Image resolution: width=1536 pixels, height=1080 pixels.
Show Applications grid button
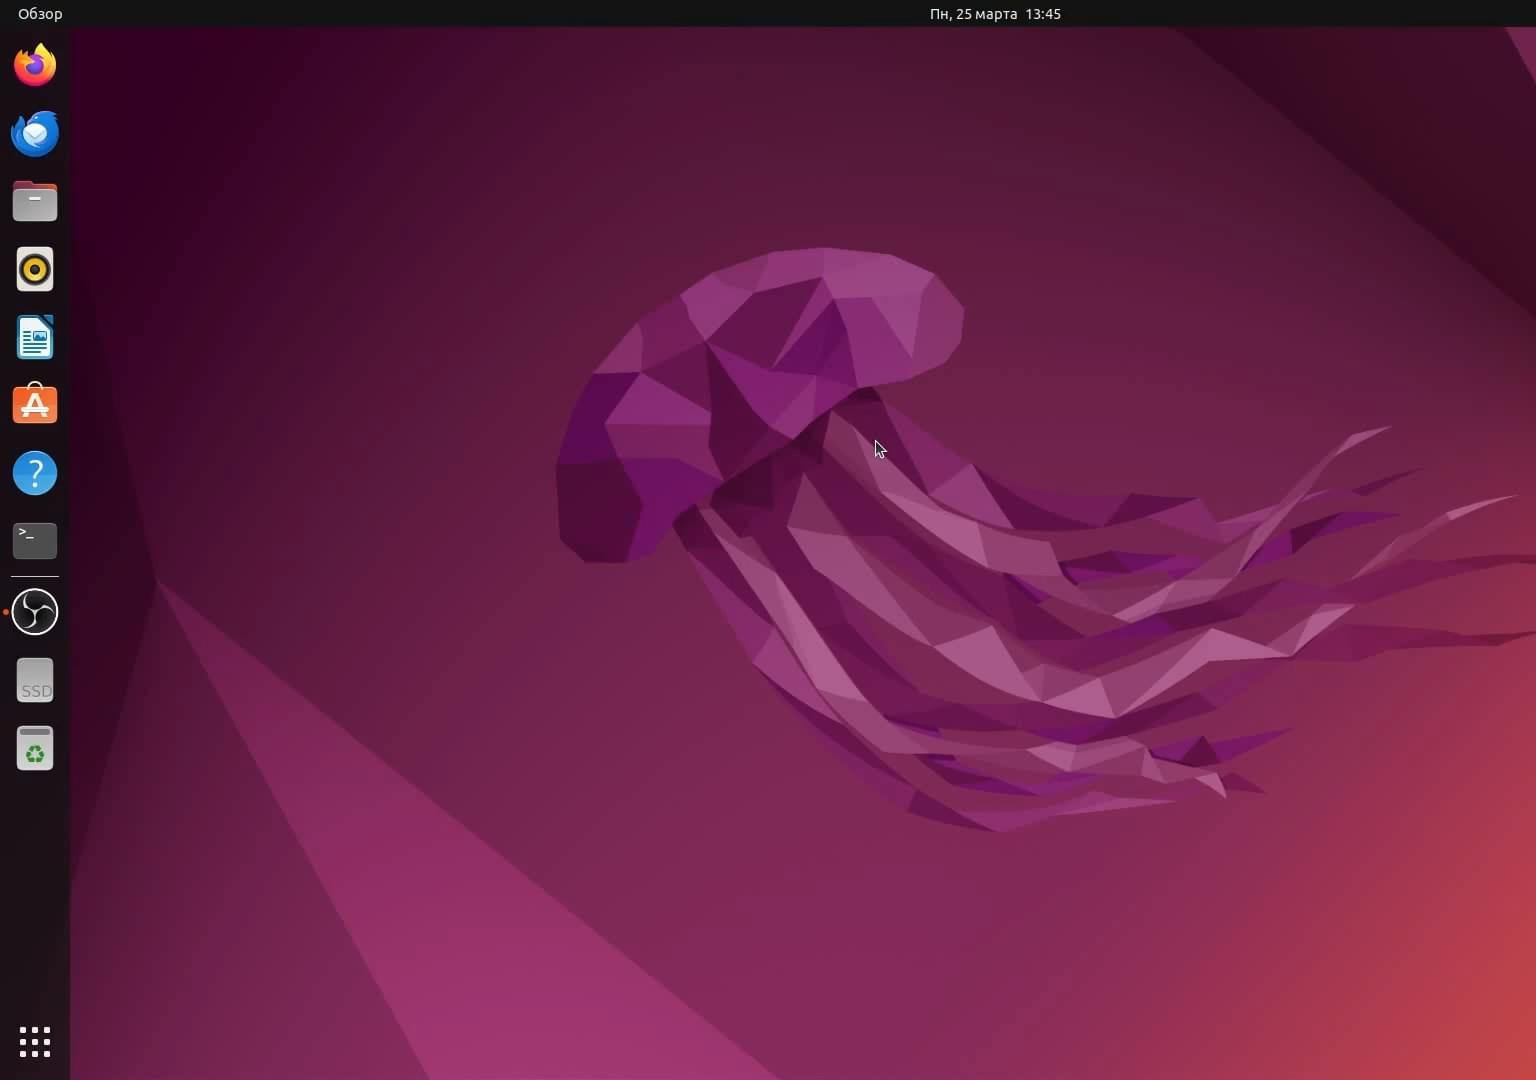point(35,1042)
